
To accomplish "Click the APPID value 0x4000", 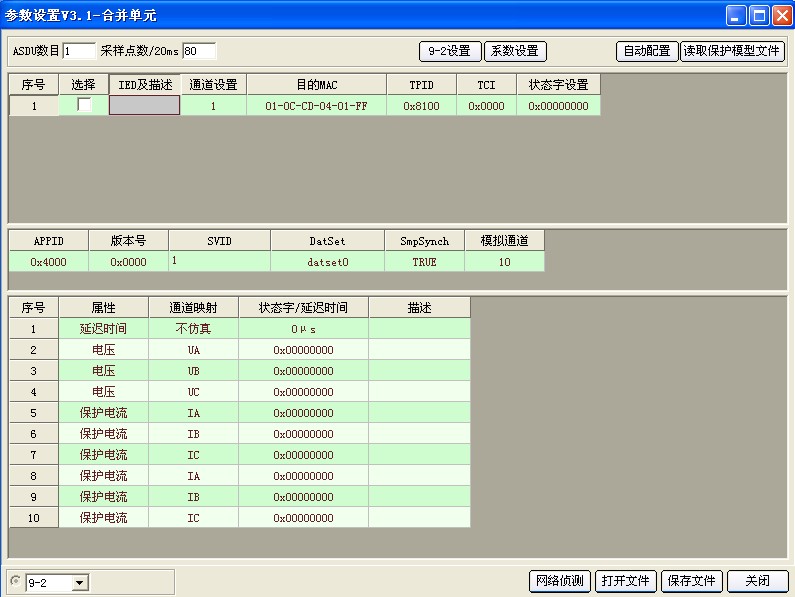I will (x=48, y=262).
